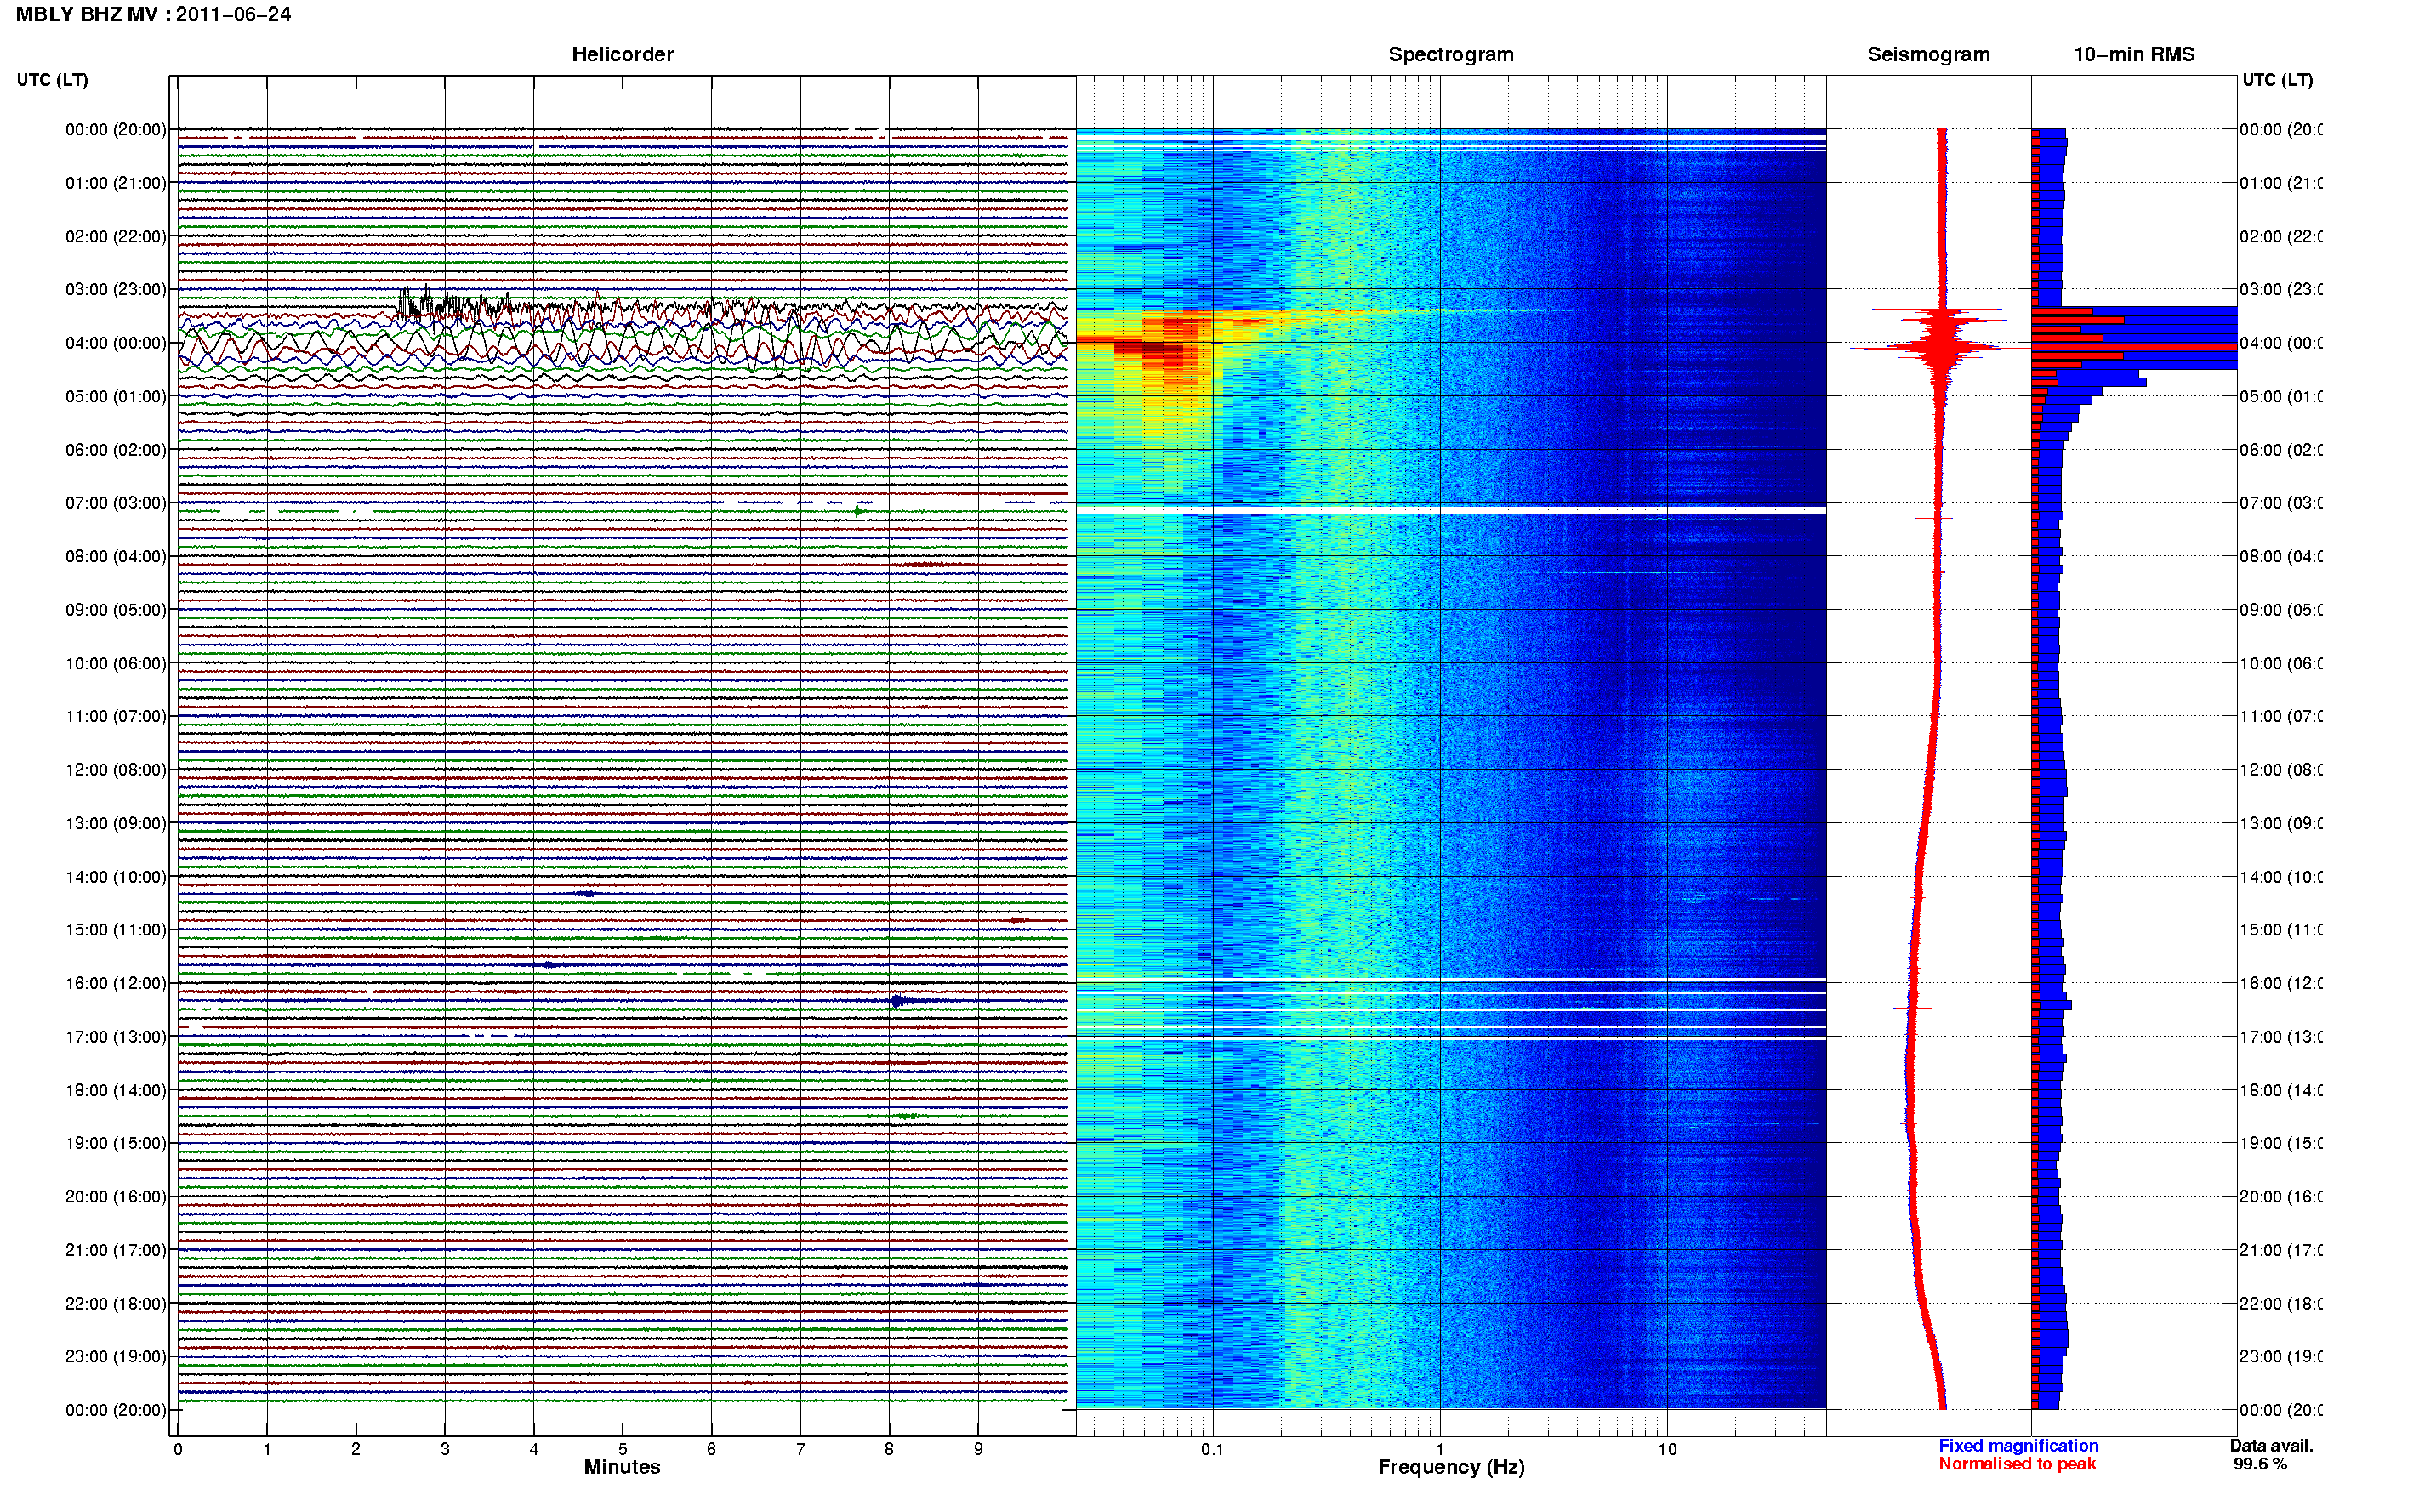Viewport: 2419px width, 1512px height.
Task: Click the "Helicorder" panel heading
Action: click(x=622, y=55)
